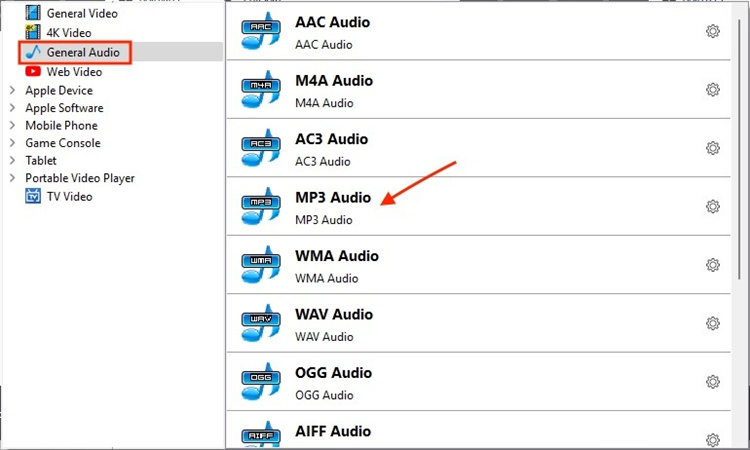Select the General Audio category
Screen dimensions: 750x450
click(82, 52)
